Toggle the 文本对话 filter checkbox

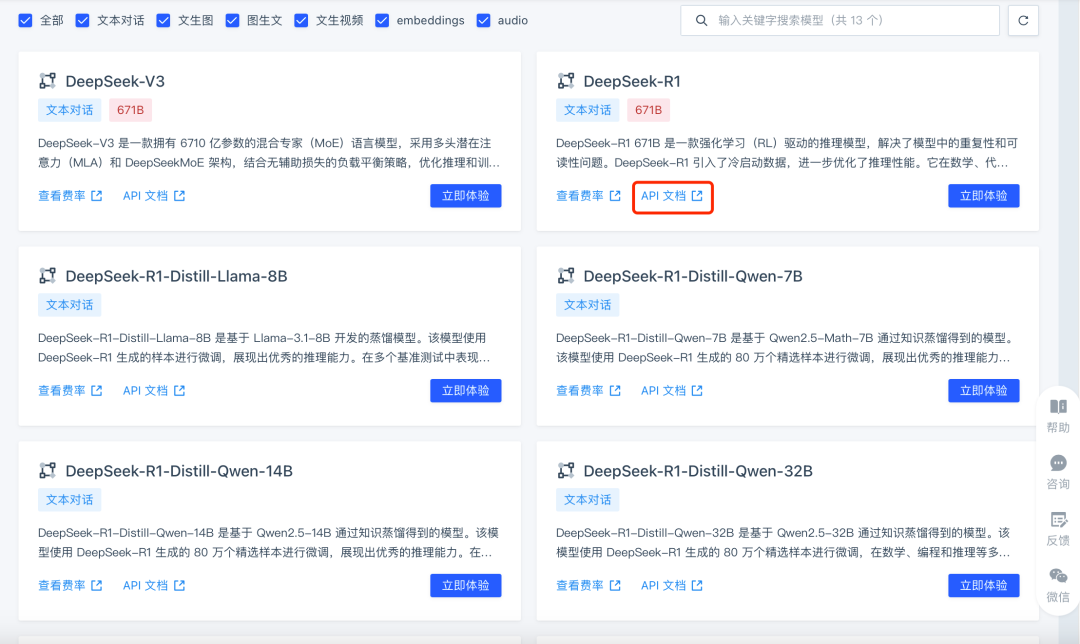(x=83, y=21)
